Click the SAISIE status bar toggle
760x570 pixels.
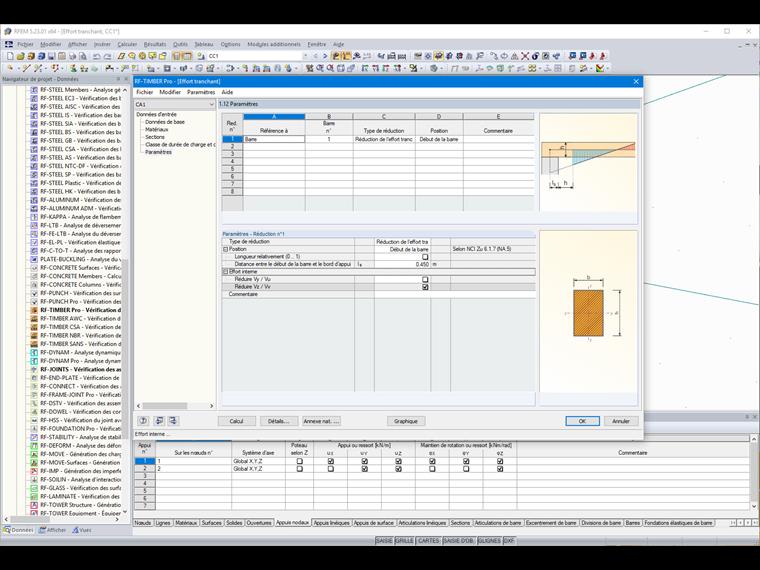click(x=384, y=540)
